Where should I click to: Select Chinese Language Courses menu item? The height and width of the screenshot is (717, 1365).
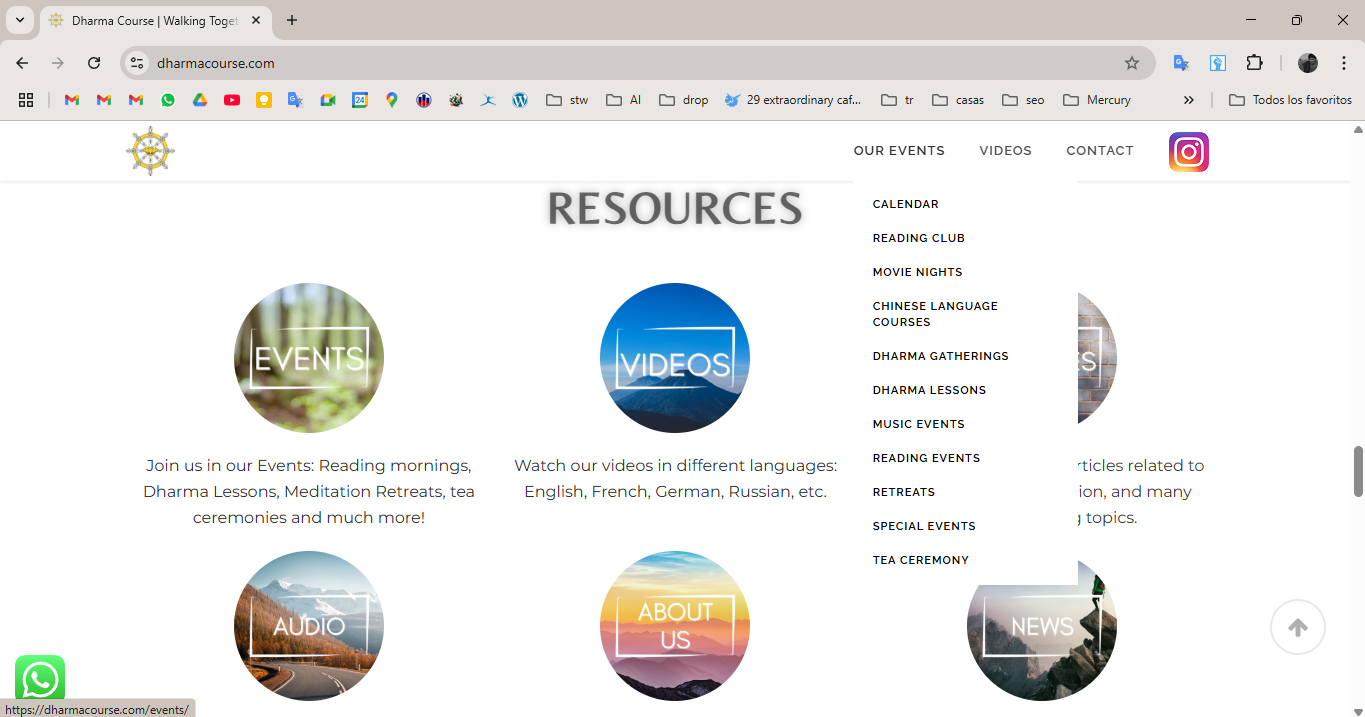(935, 314)
